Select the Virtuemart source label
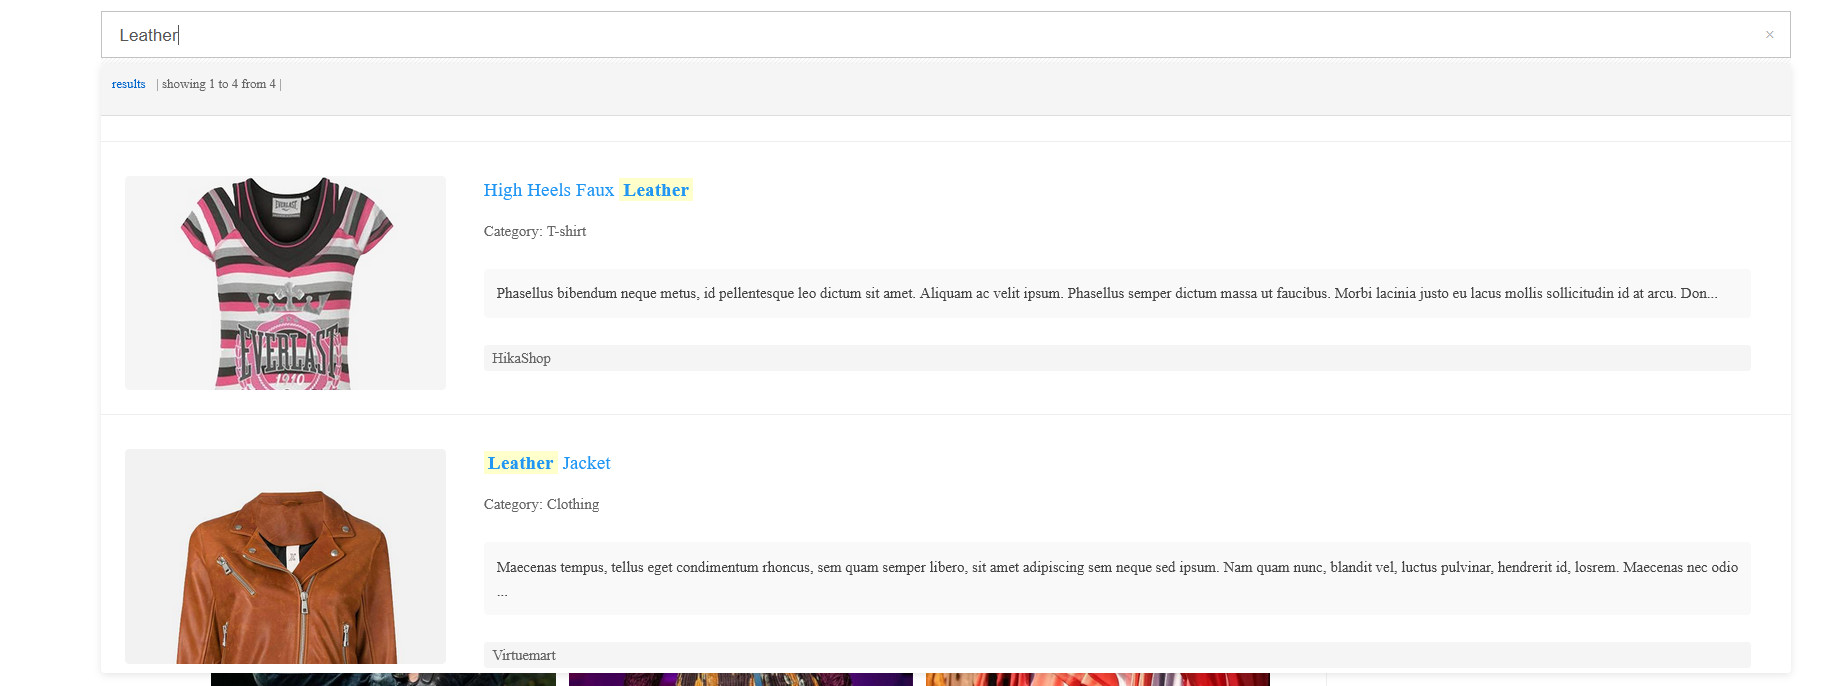This screenshot has height=686, width=1845. 524,655
